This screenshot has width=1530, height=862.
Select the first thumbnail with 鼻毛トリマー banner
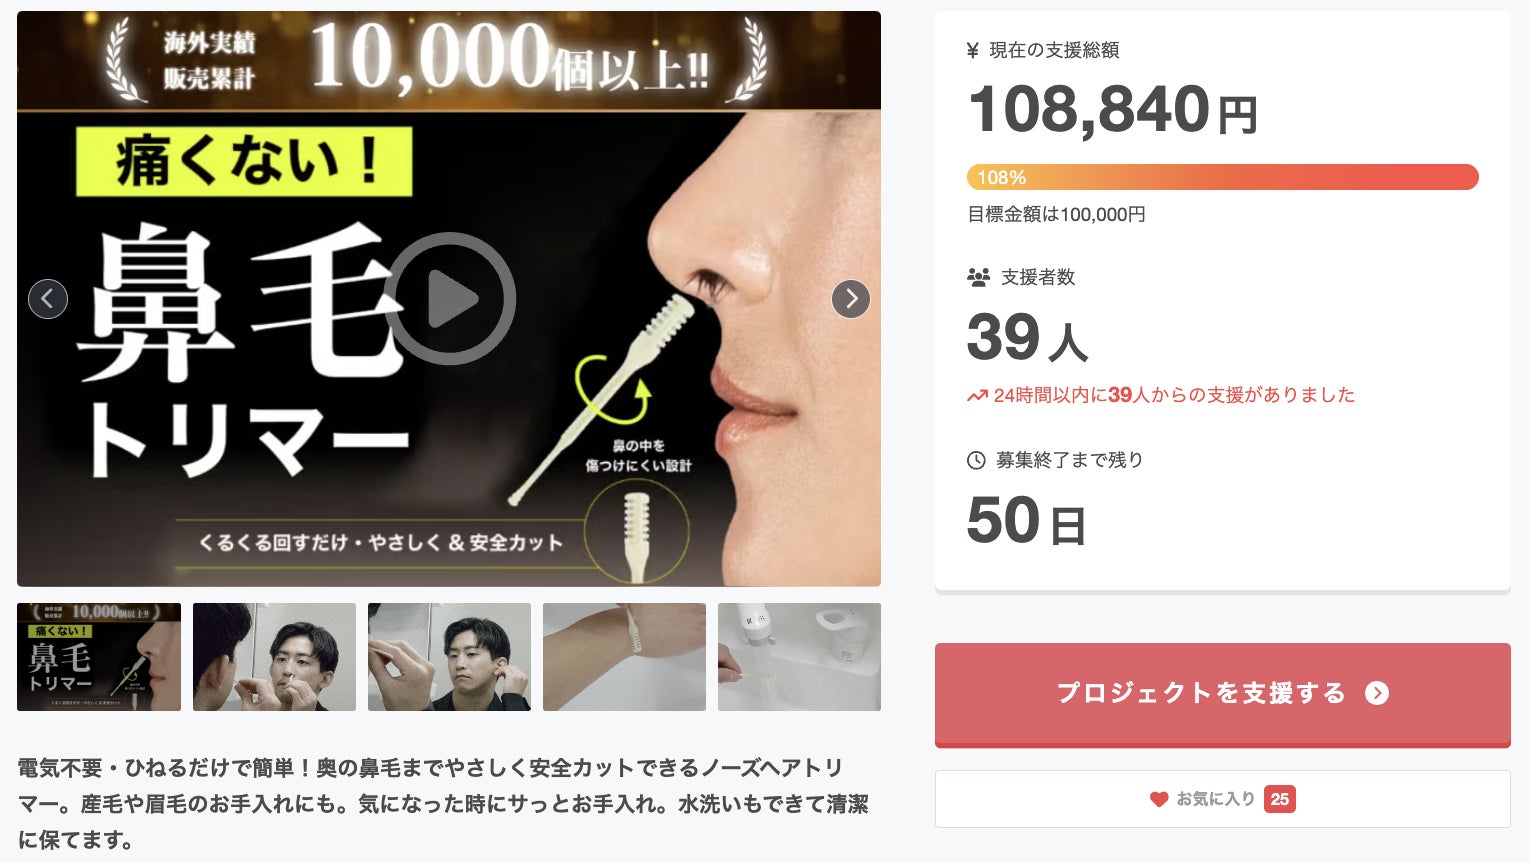point(99,657)
